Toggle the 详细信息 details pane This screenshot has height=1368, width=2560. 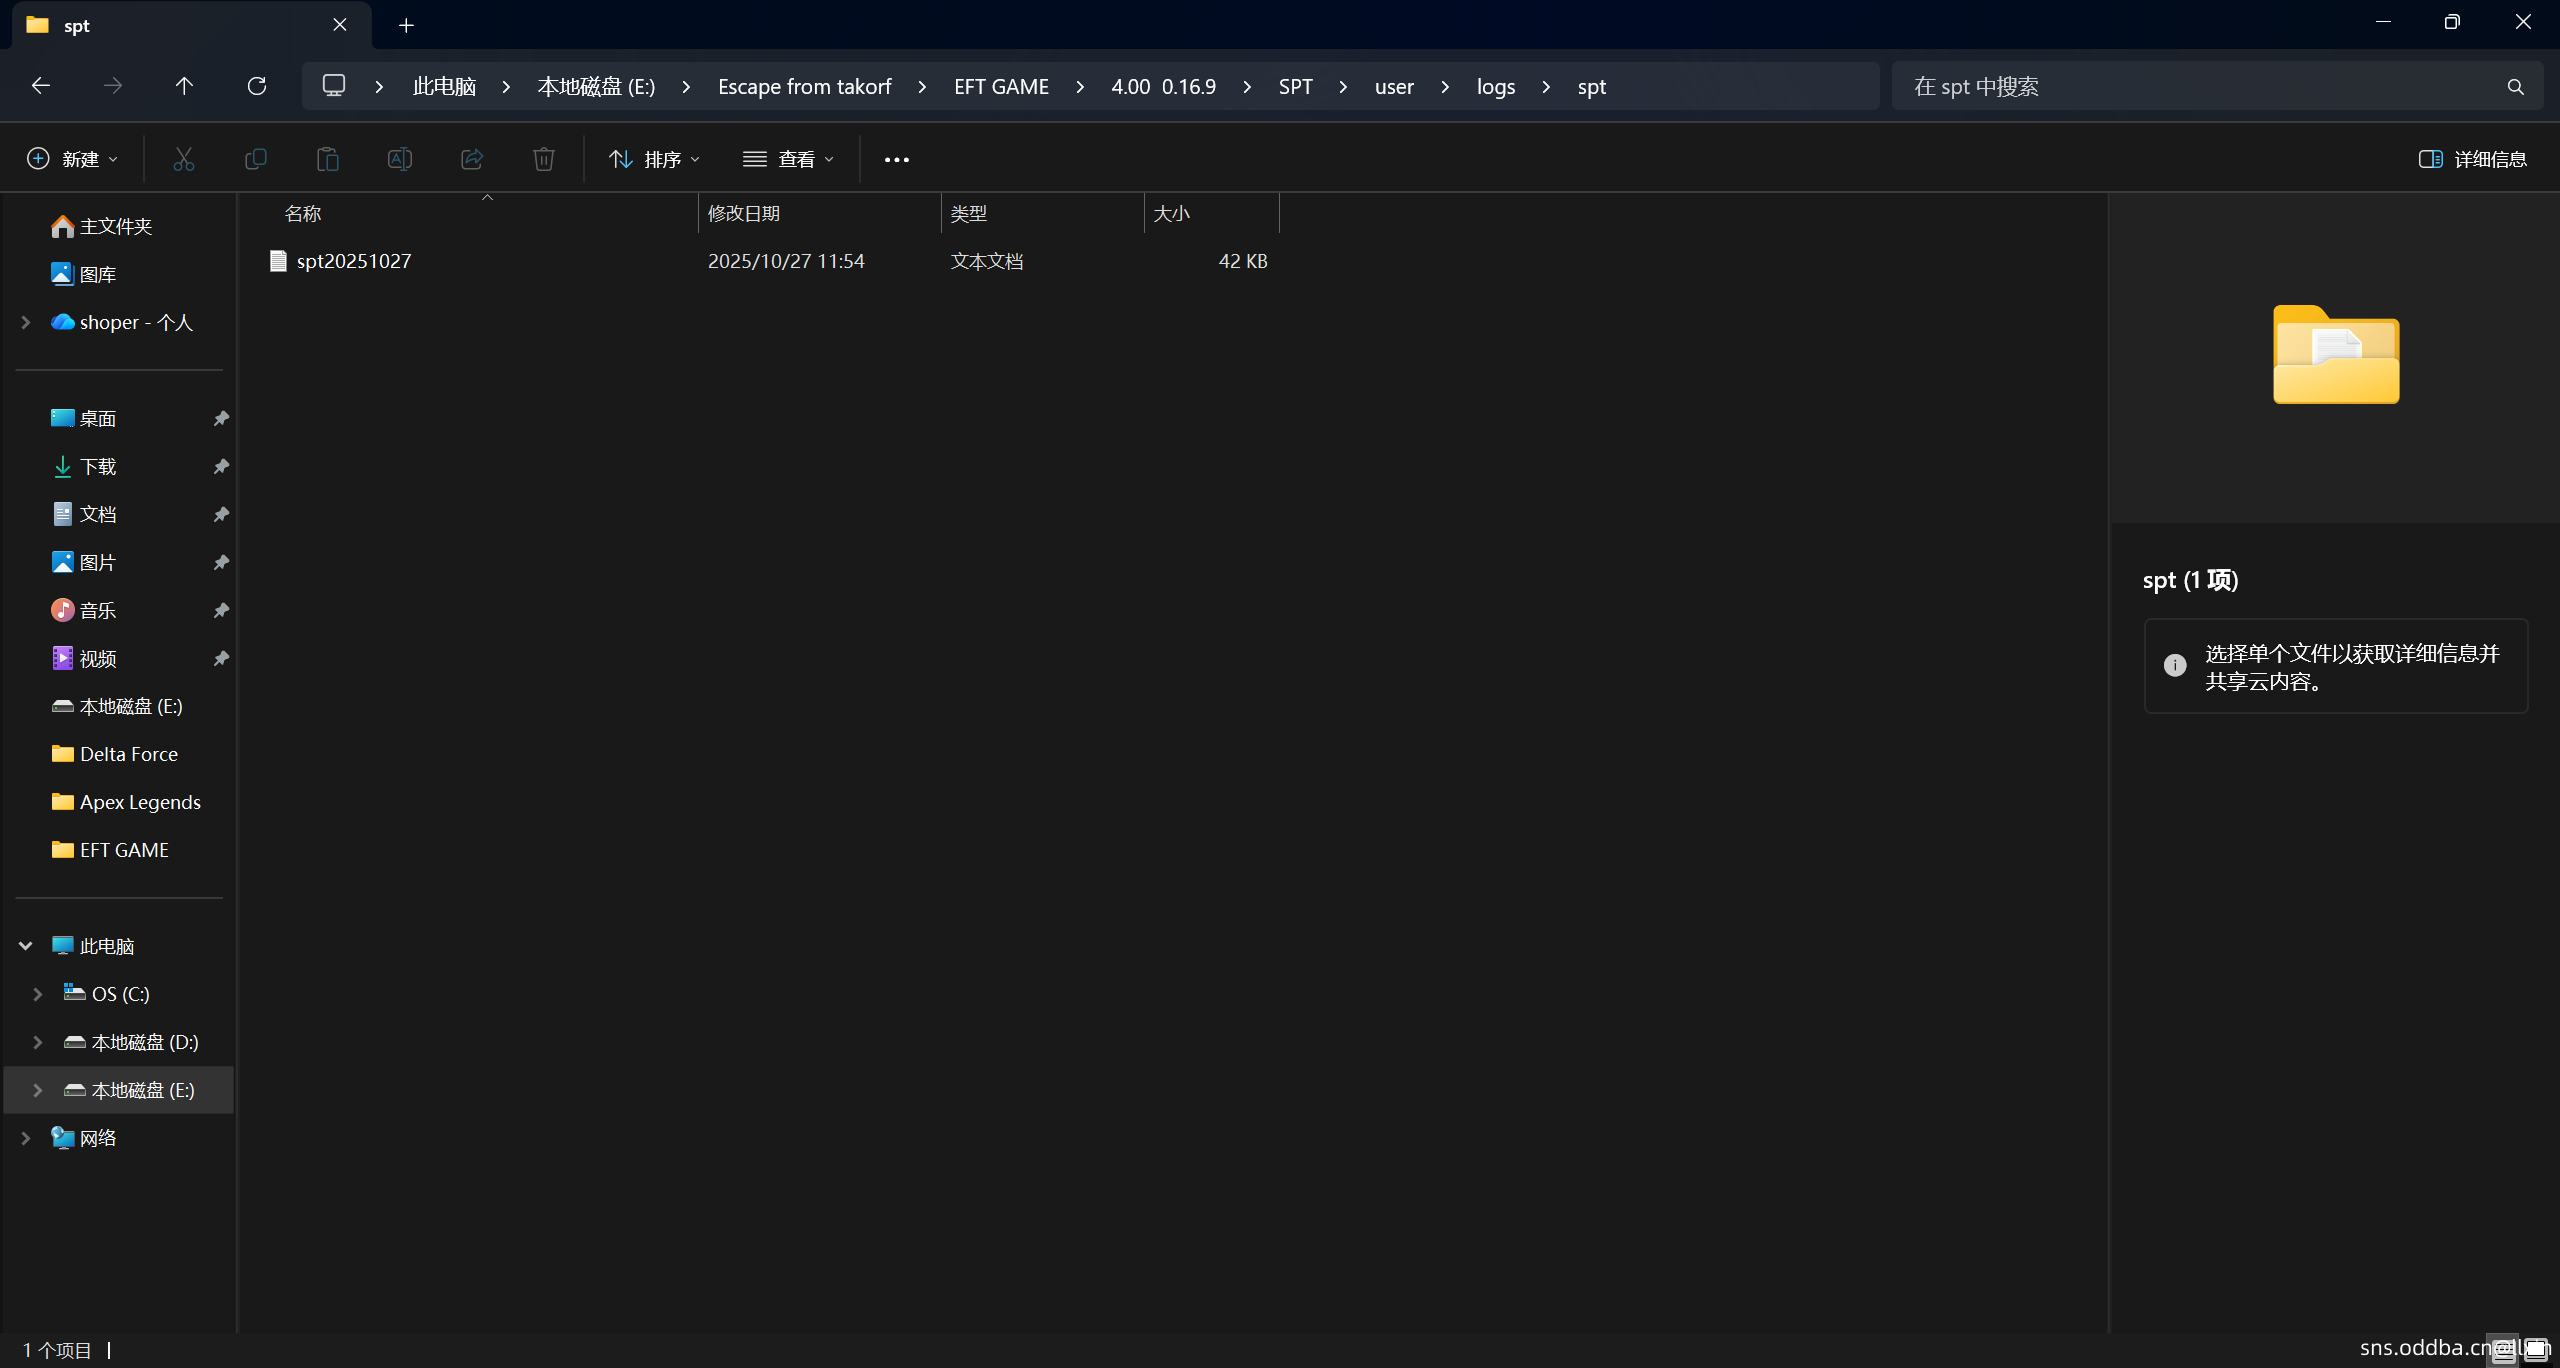(x=2472, y=159)
